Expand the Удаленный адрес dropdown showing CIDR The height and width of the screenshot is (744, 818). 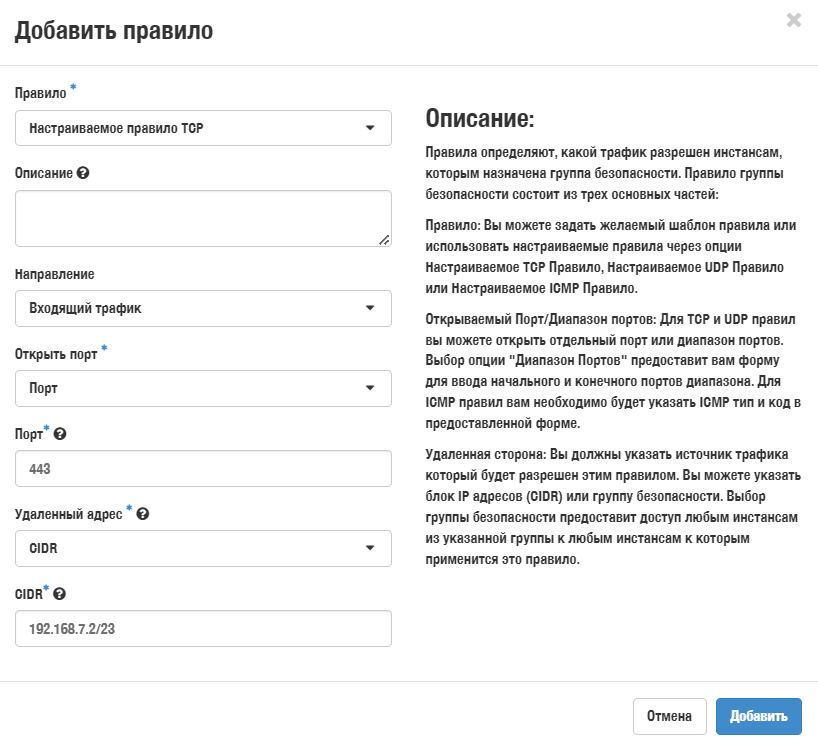(x=203, y=548)
